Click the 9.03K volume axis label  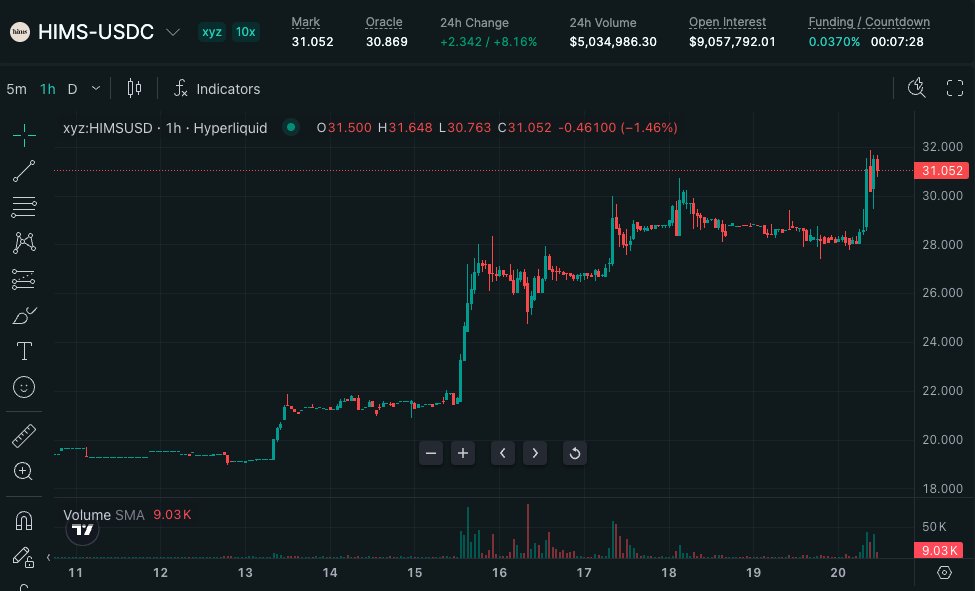[x=939, y=551]
